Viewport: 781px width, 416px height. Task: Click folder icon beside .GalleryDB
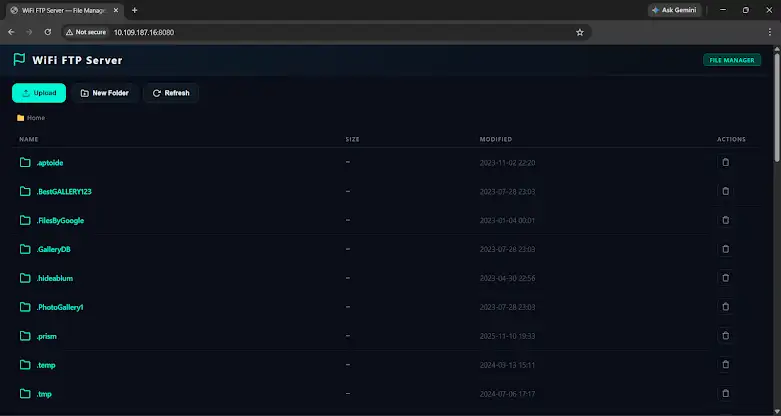tap(25, 249)
